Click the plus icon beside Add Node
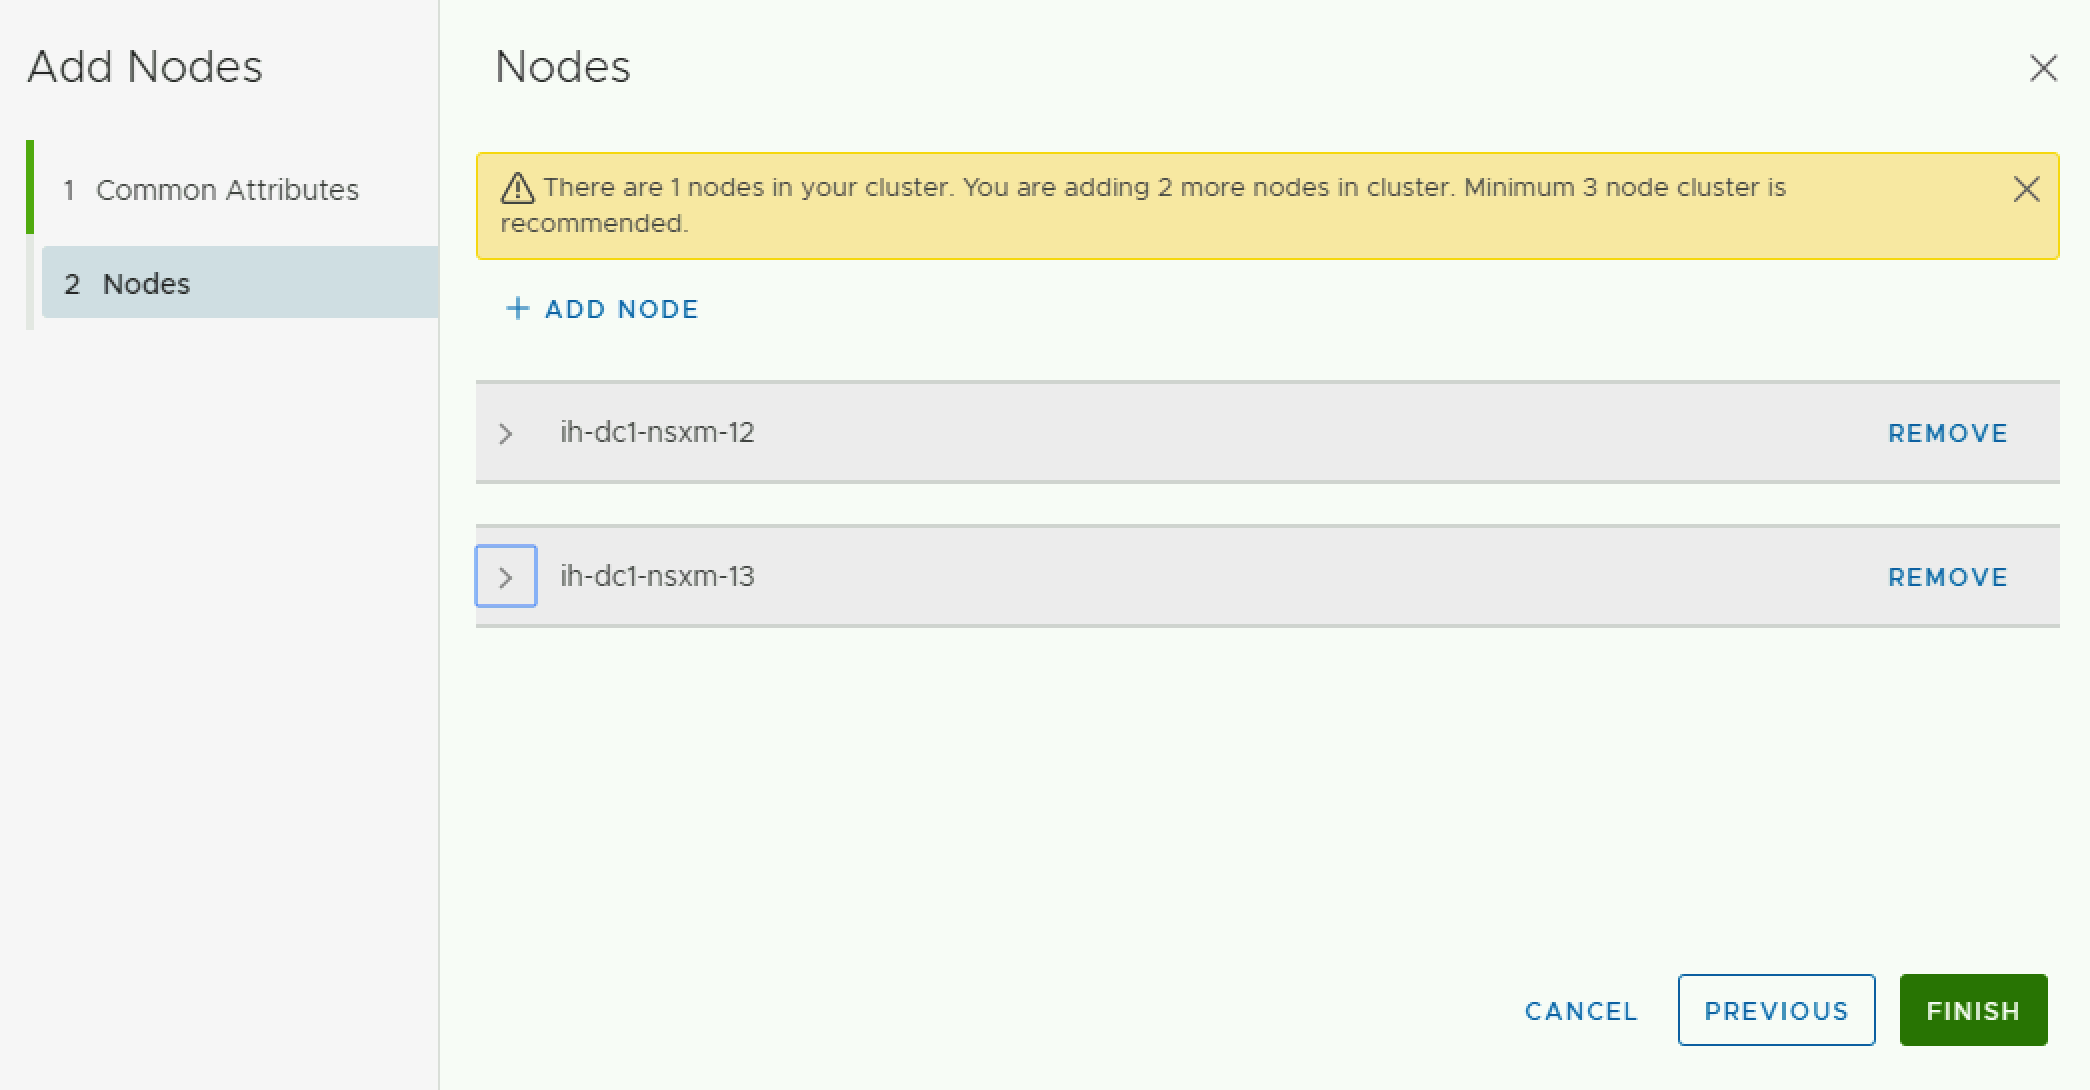Screen dimensions: 2090x1090 (517, 308)
